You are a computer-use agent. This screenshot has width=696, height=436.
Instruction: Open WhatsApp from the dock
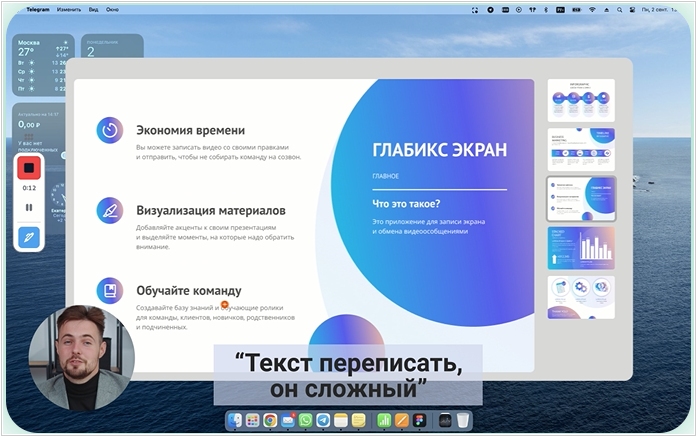pos(305,420)
